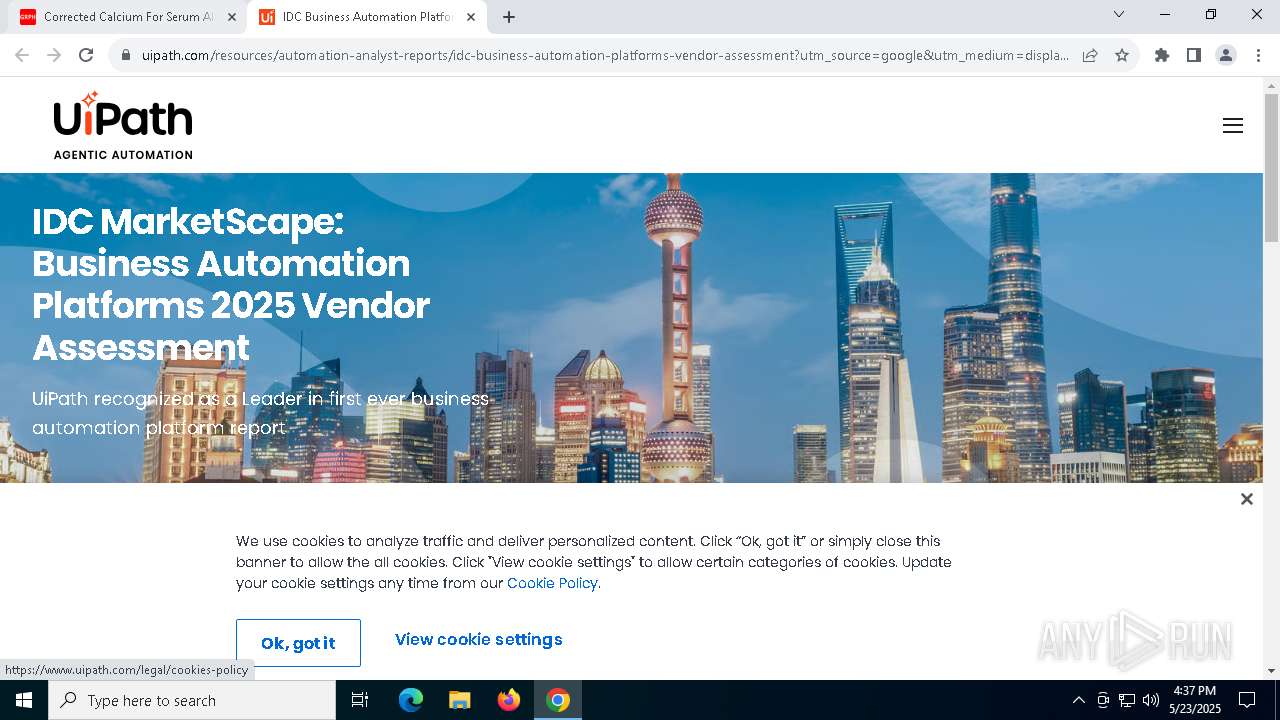
Task: Minimize the Chrome window
Action: 1165,14
